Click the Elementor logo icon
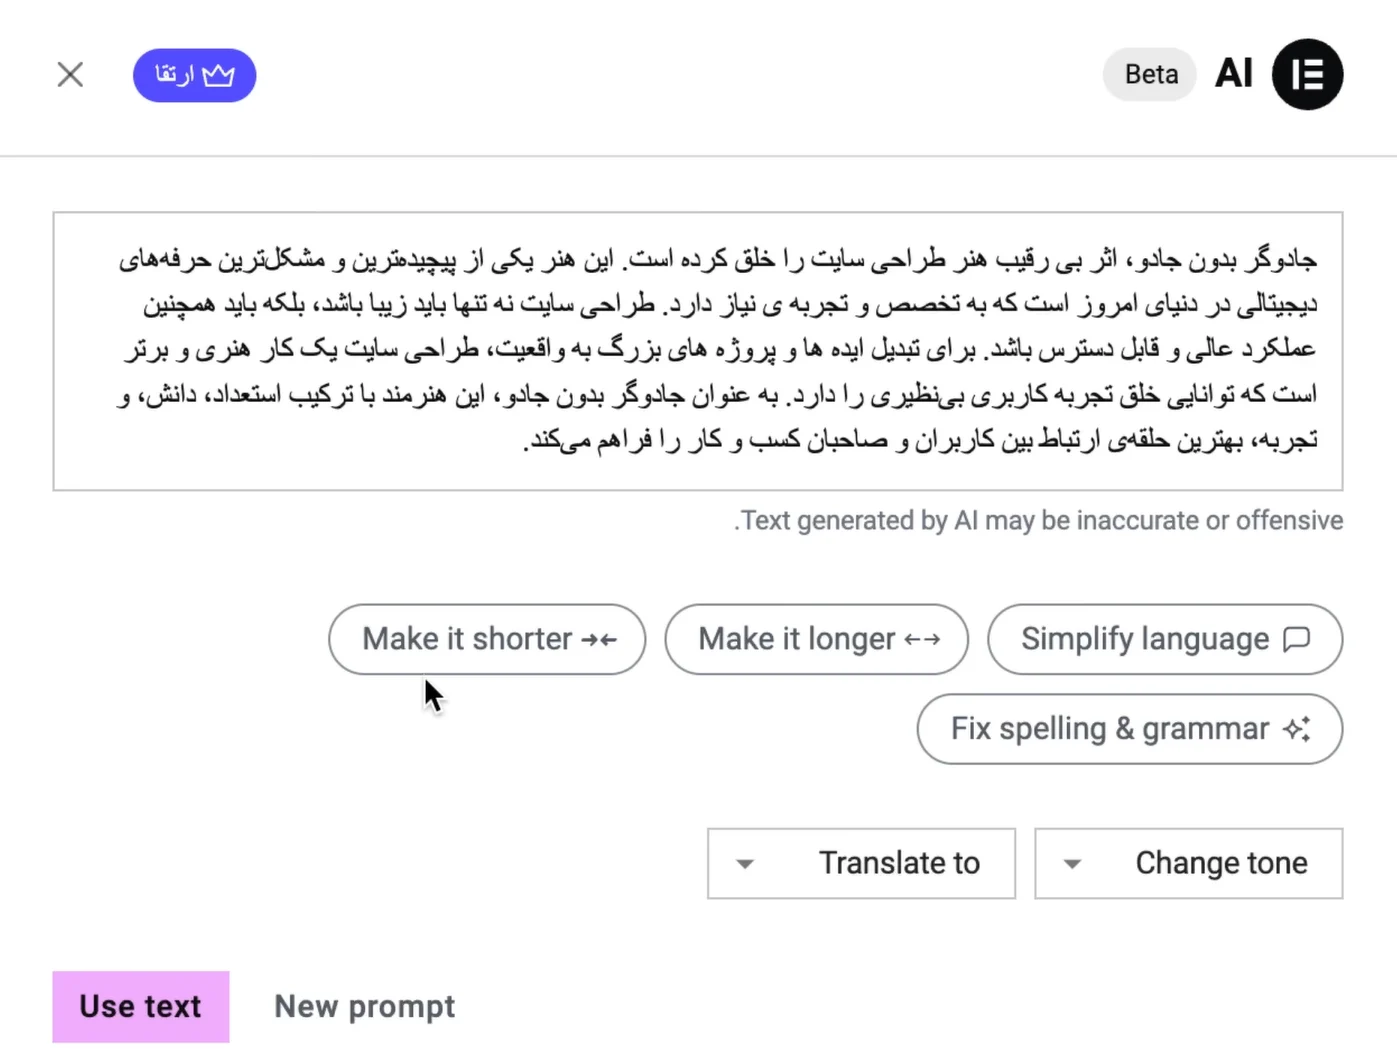Viewport: 1397px width, 1063px height. point(1307,74)
